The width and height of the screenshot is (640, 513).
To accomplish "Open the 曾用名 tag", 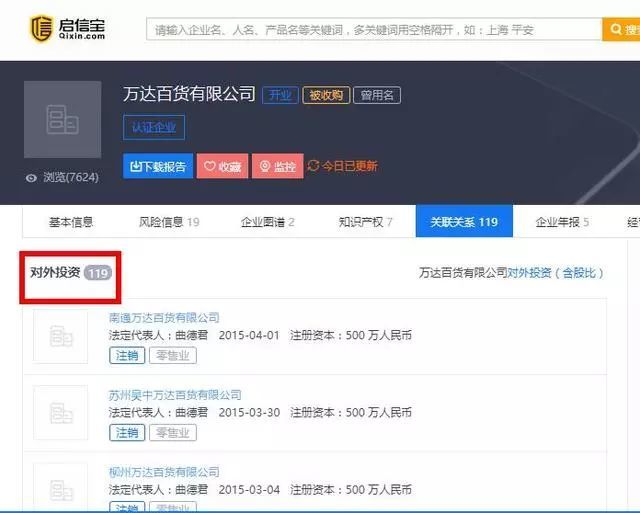I will [x=377, y=95].
